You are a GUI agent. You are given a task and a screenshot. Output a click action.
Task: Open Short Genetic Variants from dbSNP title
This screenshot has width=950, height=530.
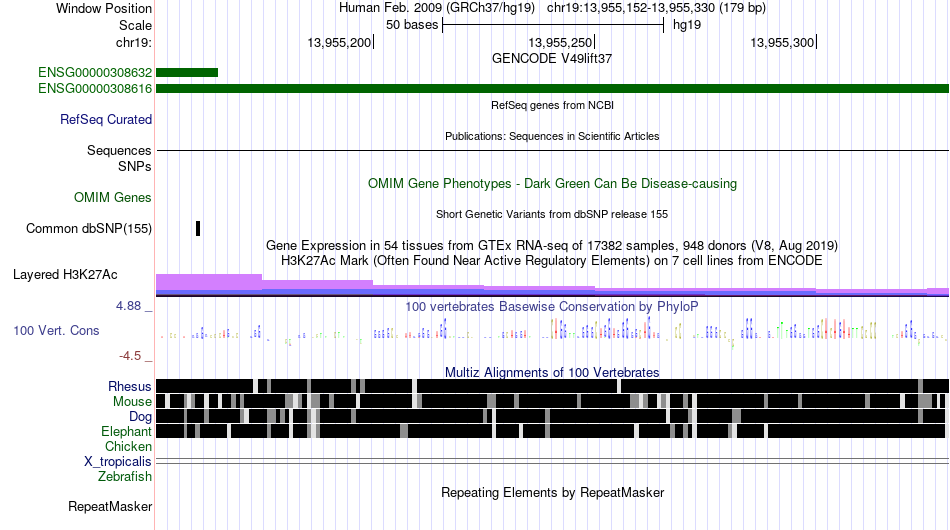(x=552, y=214)
